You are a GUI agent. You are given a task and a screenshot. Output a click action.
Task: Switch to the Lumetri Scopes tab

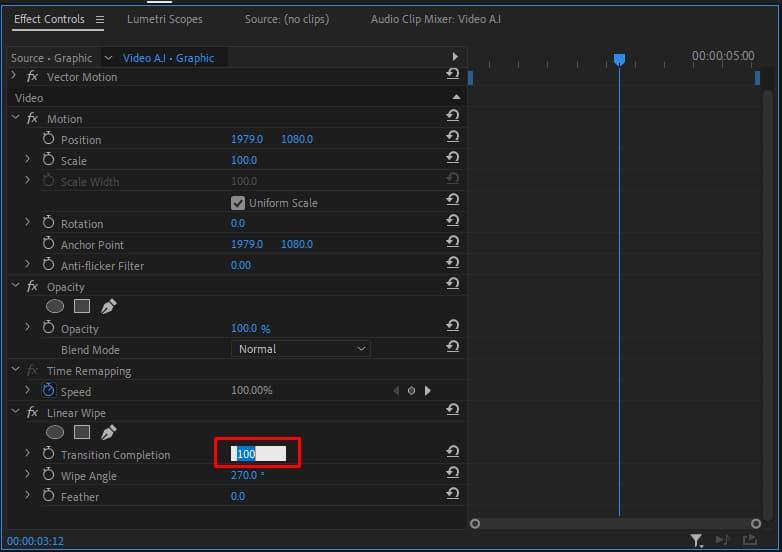point(164,19)
